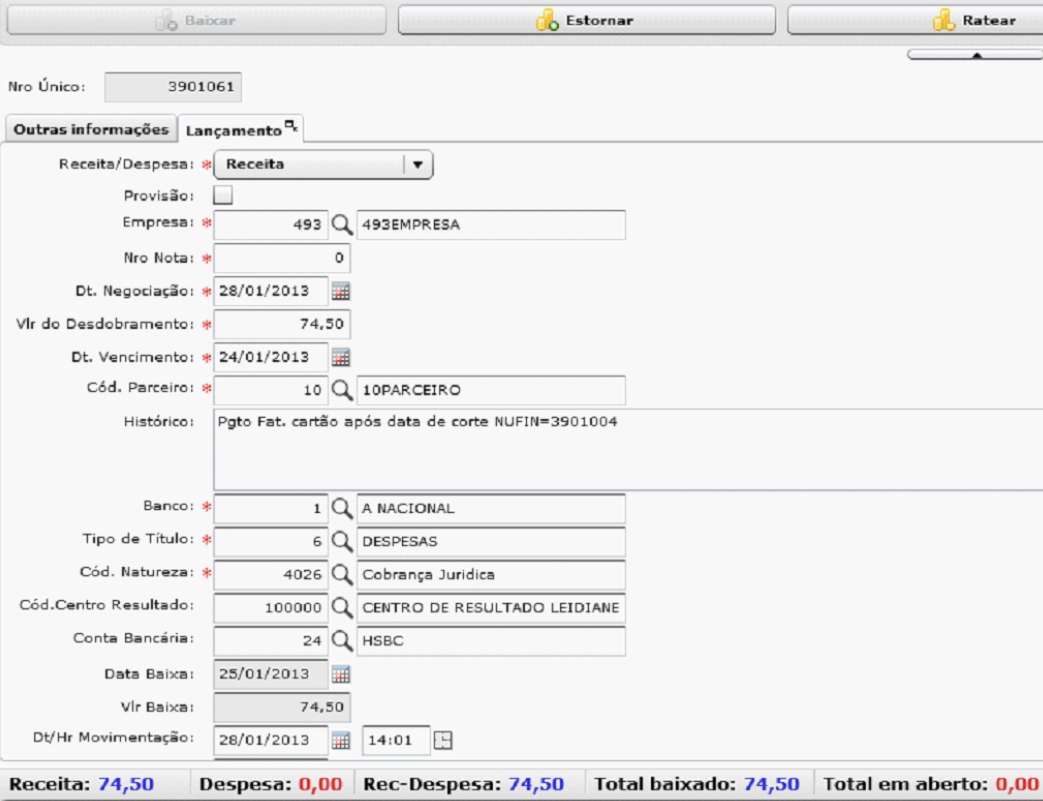The height and width of the screenshot is (801, 1043).
Task: Click Dt. Vencimento date field
Action: click(x=271, y=357)
